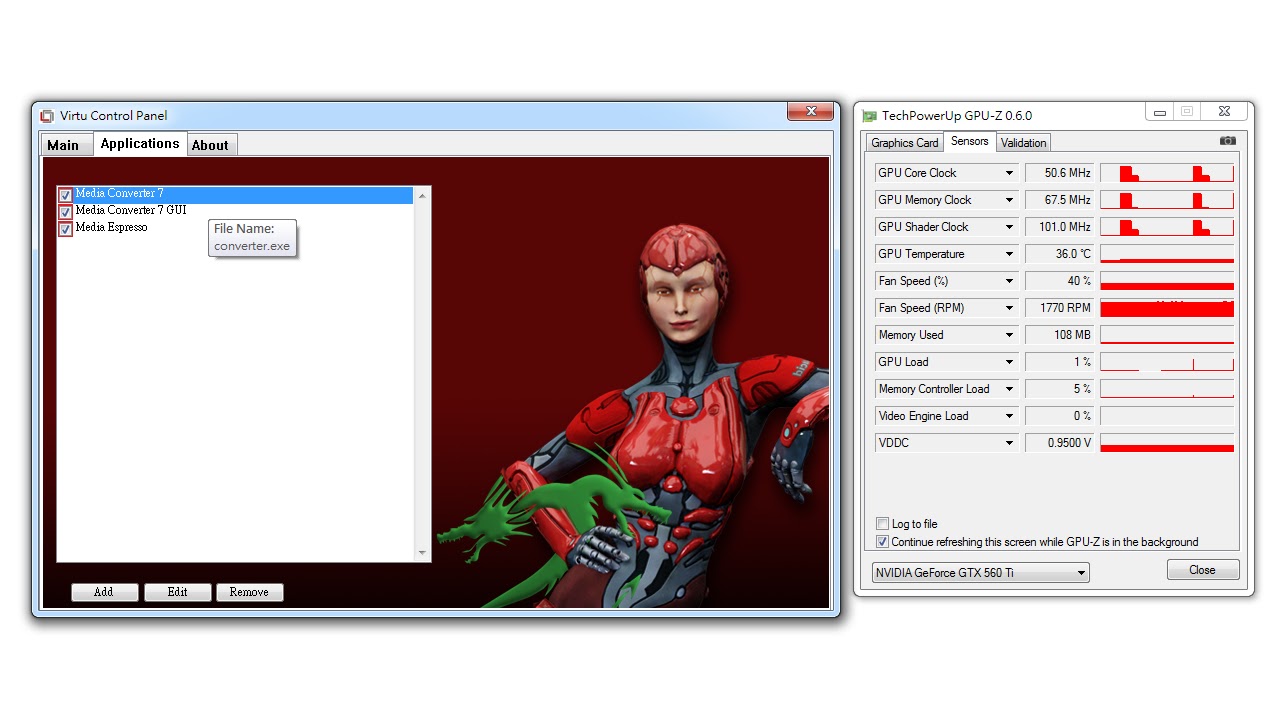Click the Virtu Control Panel title bar icon

point(47,116)
